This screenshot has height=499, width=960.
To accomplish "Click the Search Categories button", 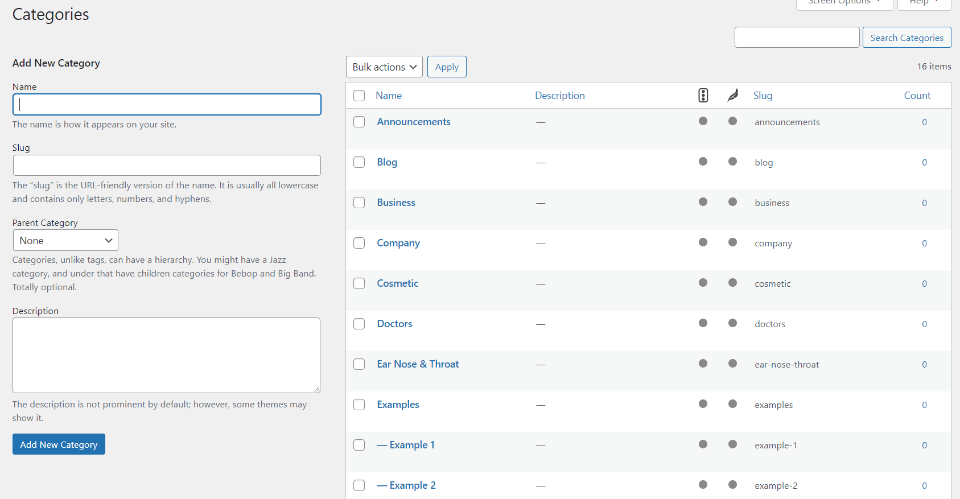I will [906, 38].
